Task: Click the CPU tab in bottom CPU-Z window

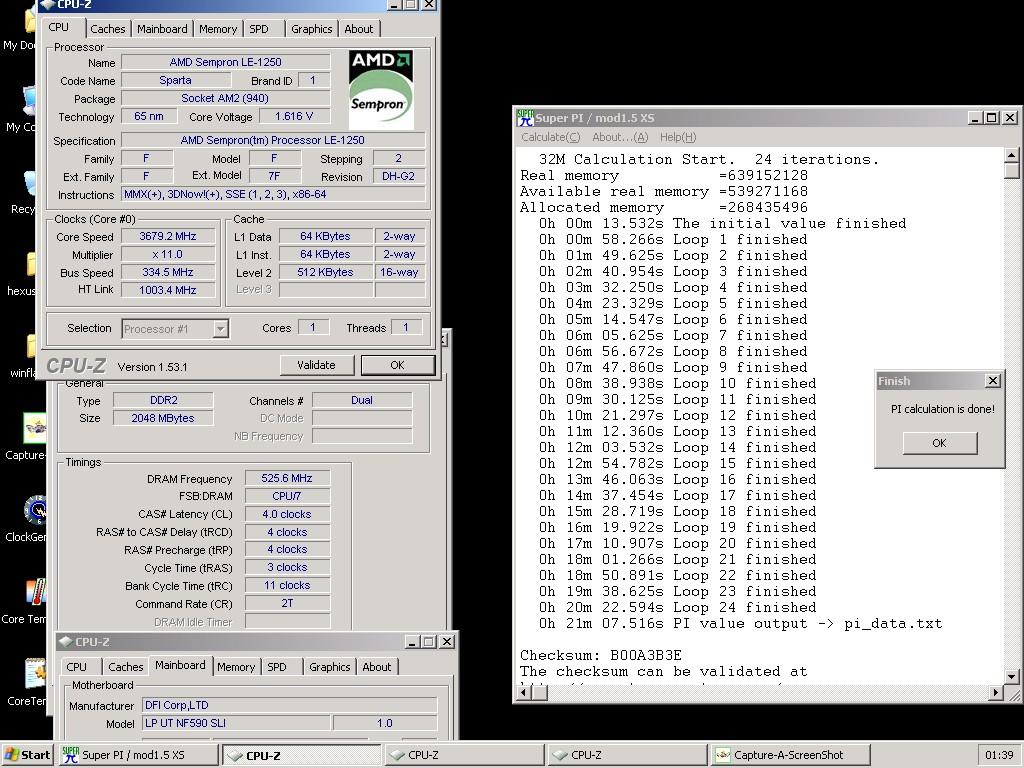Action: point(76,667)
